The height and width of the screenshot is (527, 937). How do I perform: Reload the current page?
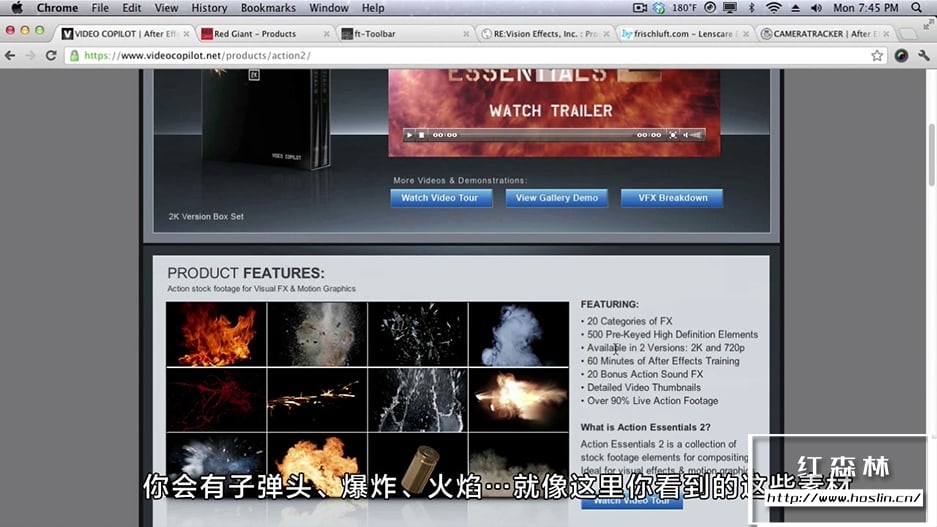click(x=51, y=56)
